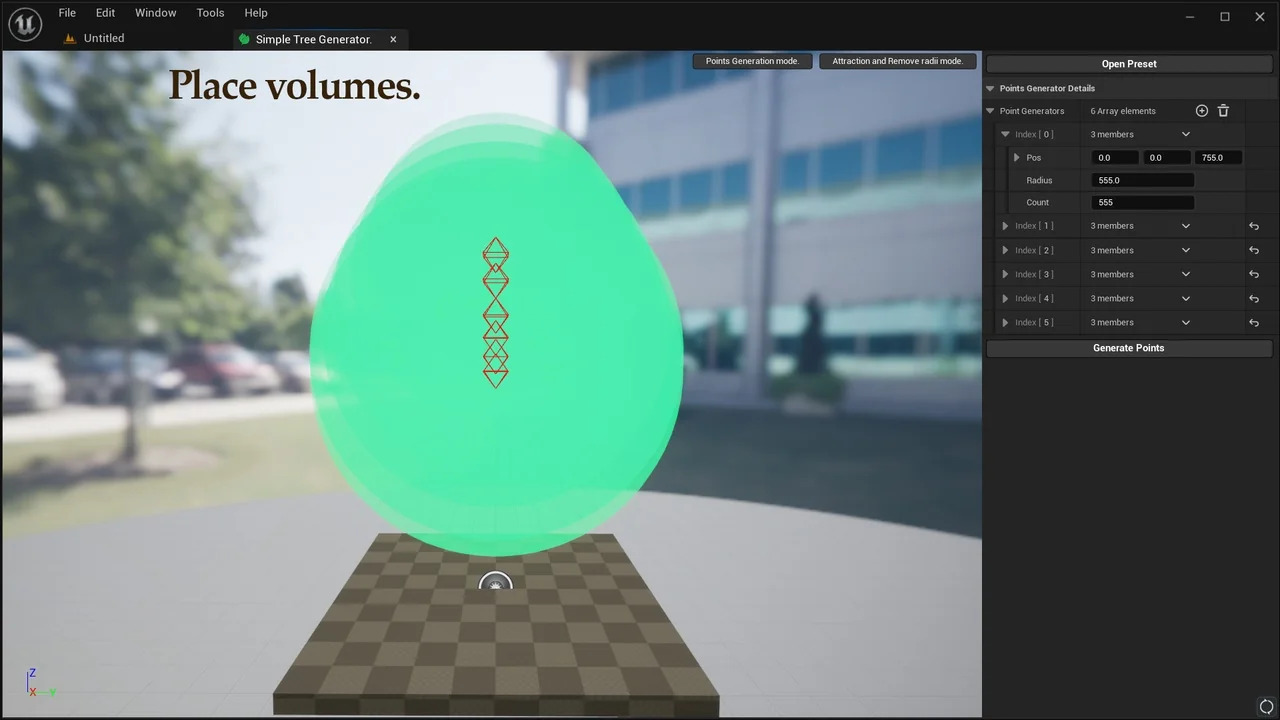
Task: Expand the Index [2] entry
Action: click(x=1006, y=250)
